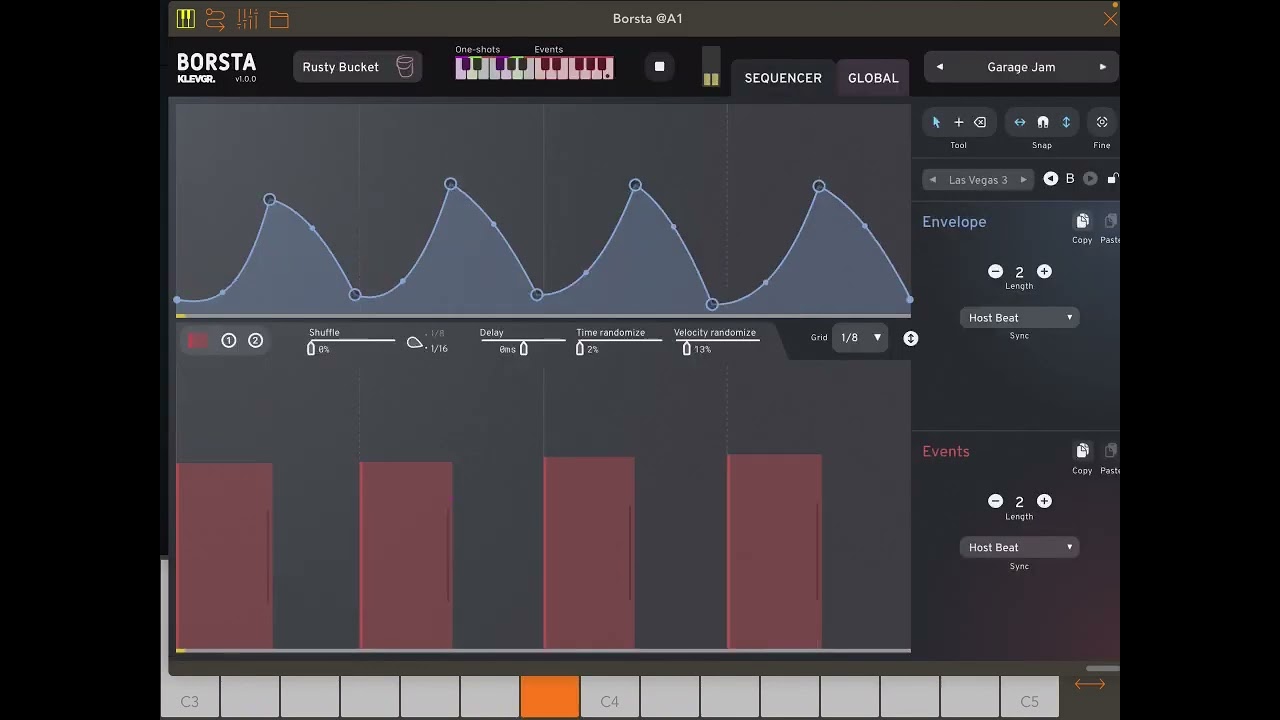
Task: Toggle horizontal snap
Action: click(1019, 122)
